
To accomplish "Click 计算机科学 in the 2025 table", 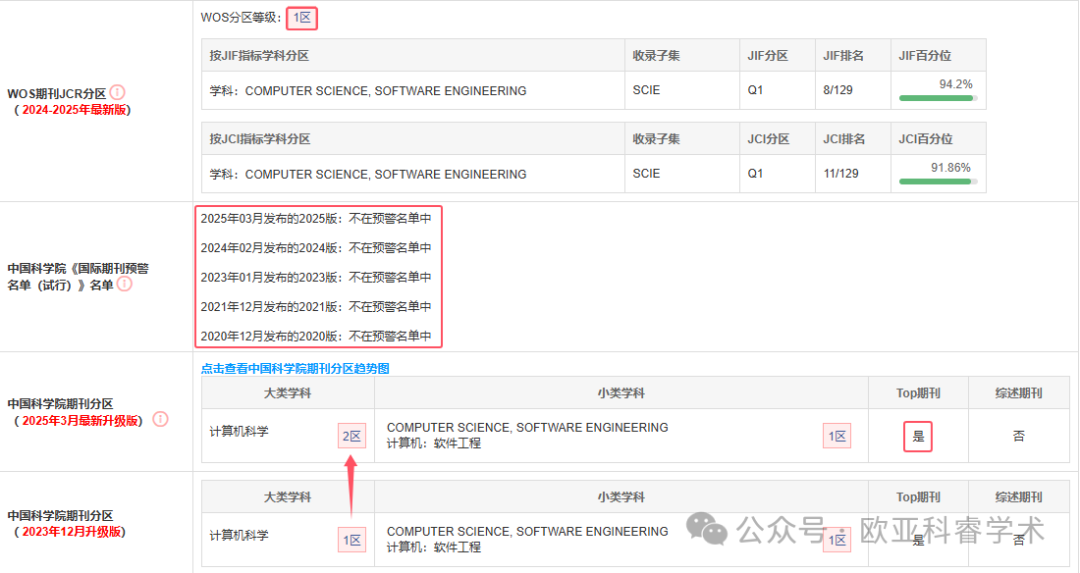I will point(238,432).
